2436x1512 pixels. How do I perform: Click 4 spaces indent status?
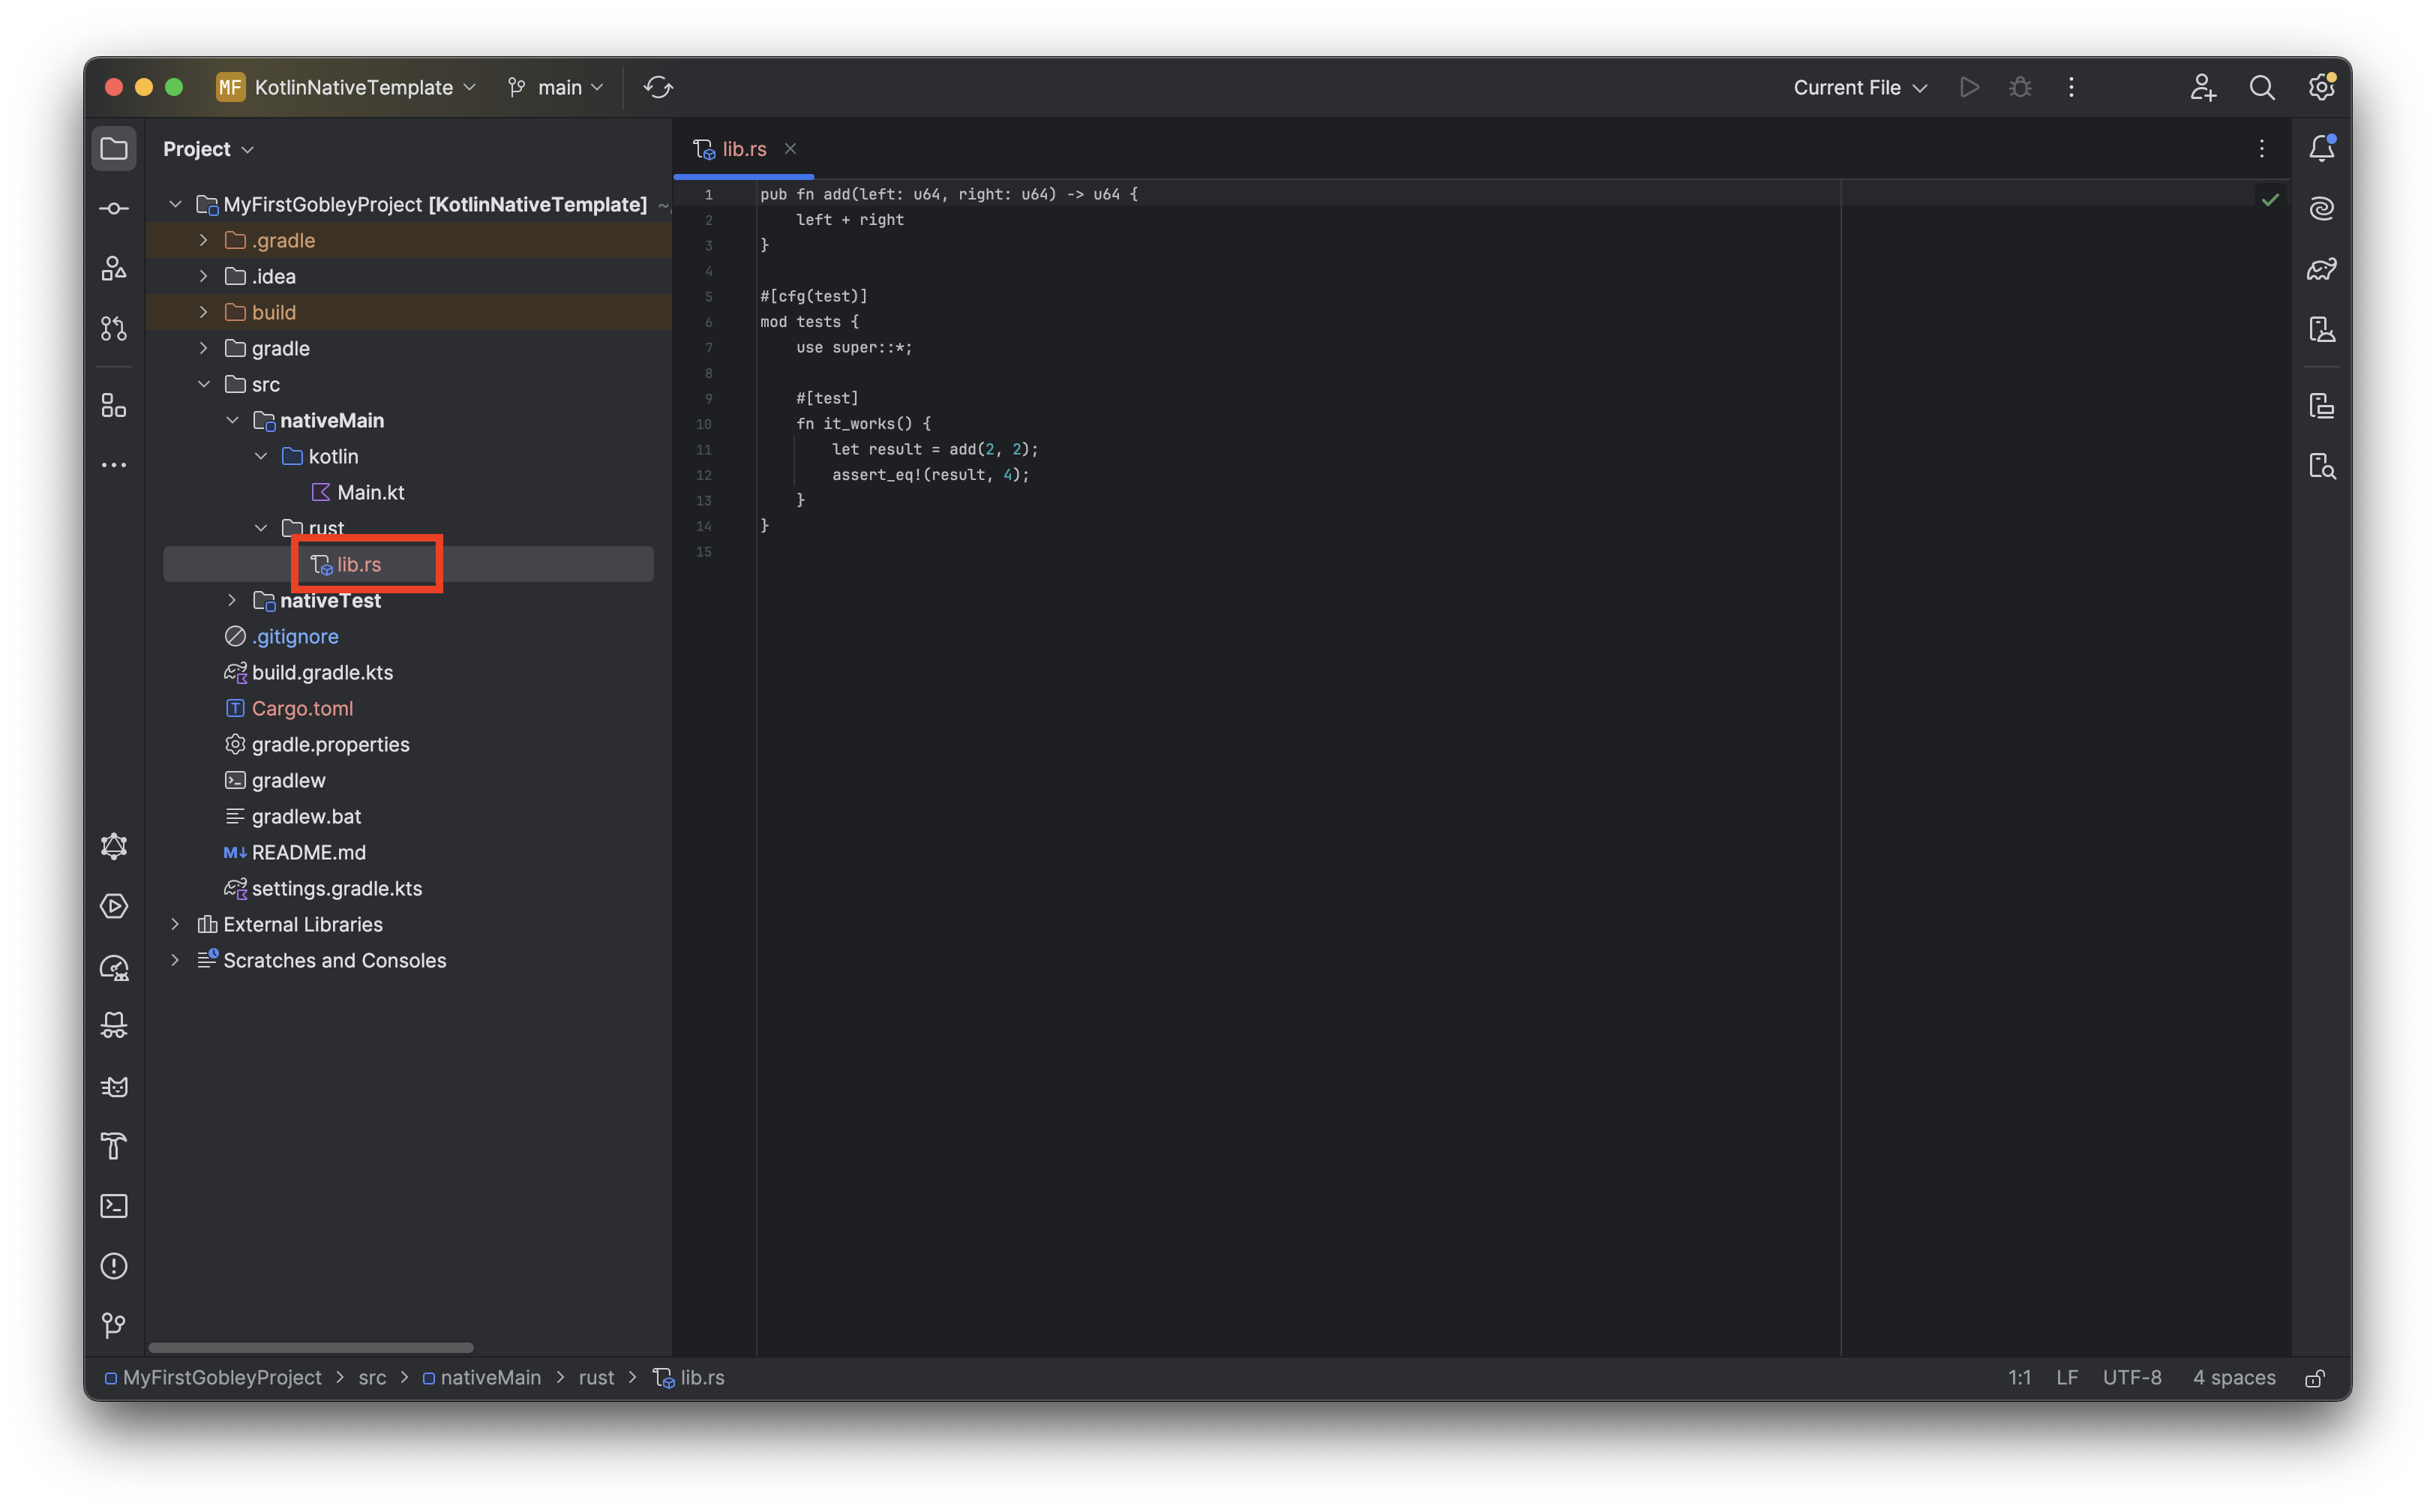point(2234,1378)
